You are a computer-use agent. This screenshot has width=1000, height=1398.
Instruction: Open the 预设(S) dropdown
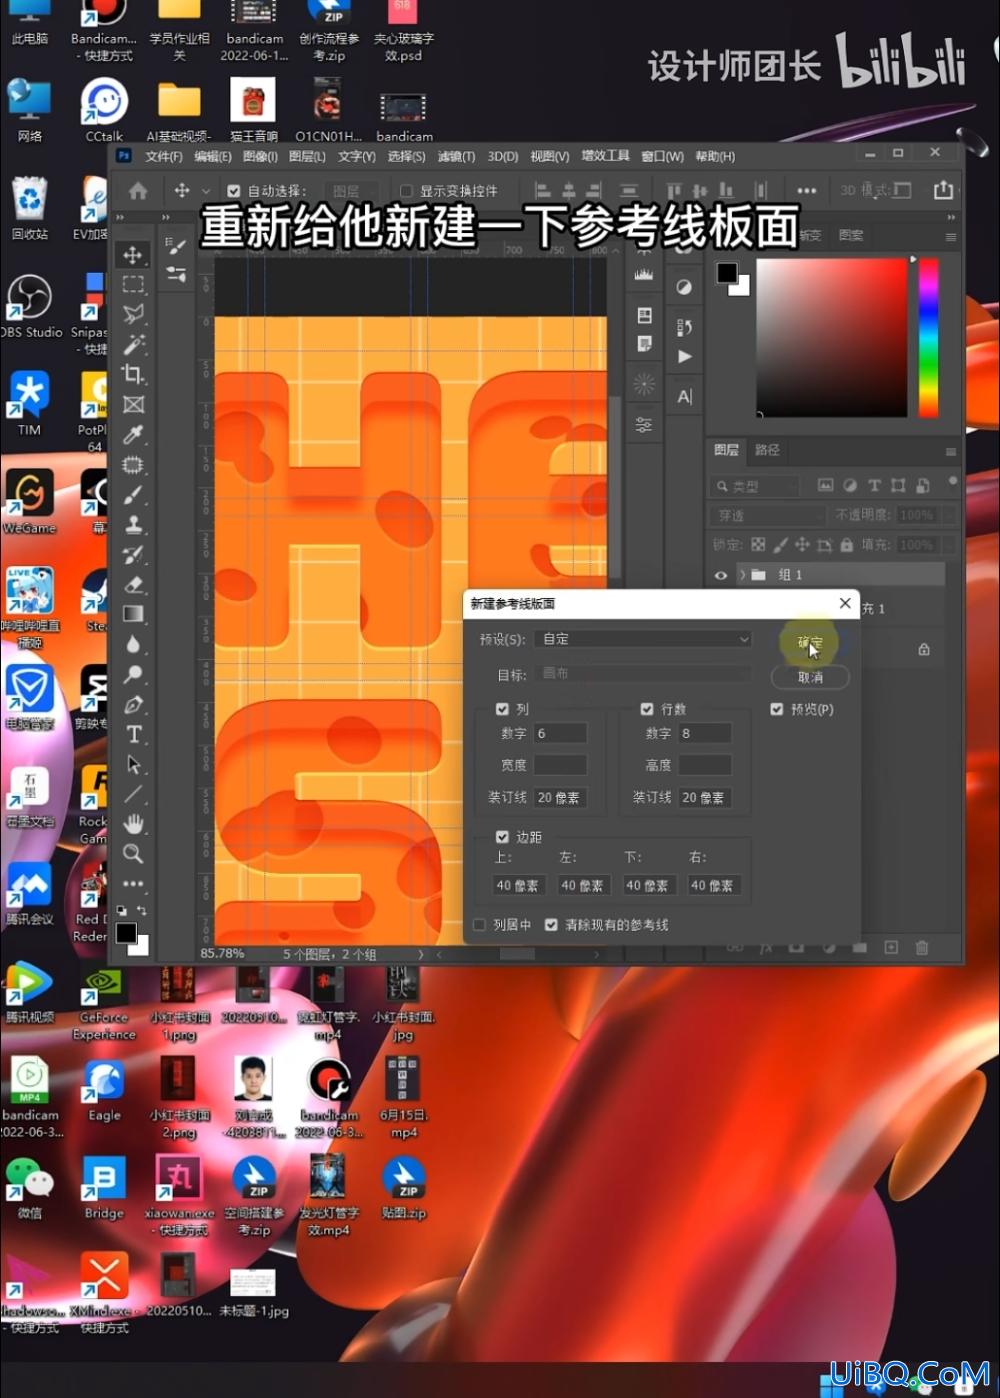point(643,639)
